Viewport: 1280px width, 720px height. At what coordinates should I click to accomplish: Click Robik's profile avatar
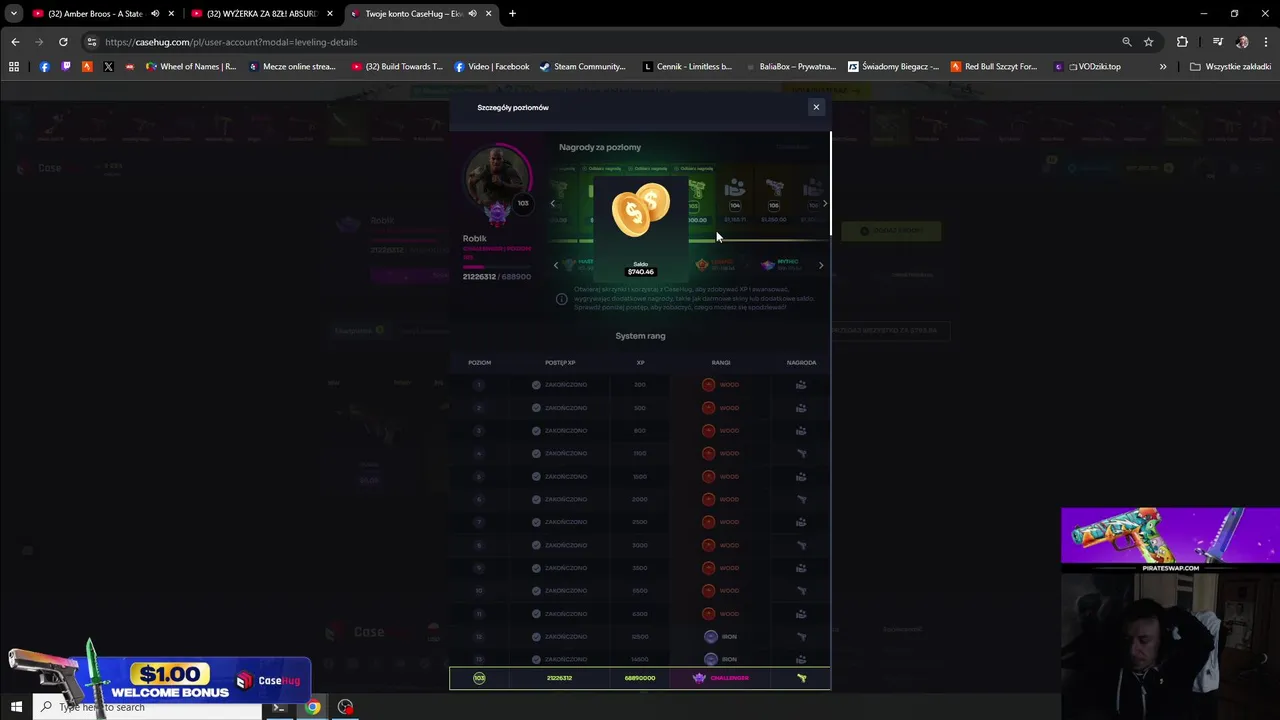coord(498,177)
